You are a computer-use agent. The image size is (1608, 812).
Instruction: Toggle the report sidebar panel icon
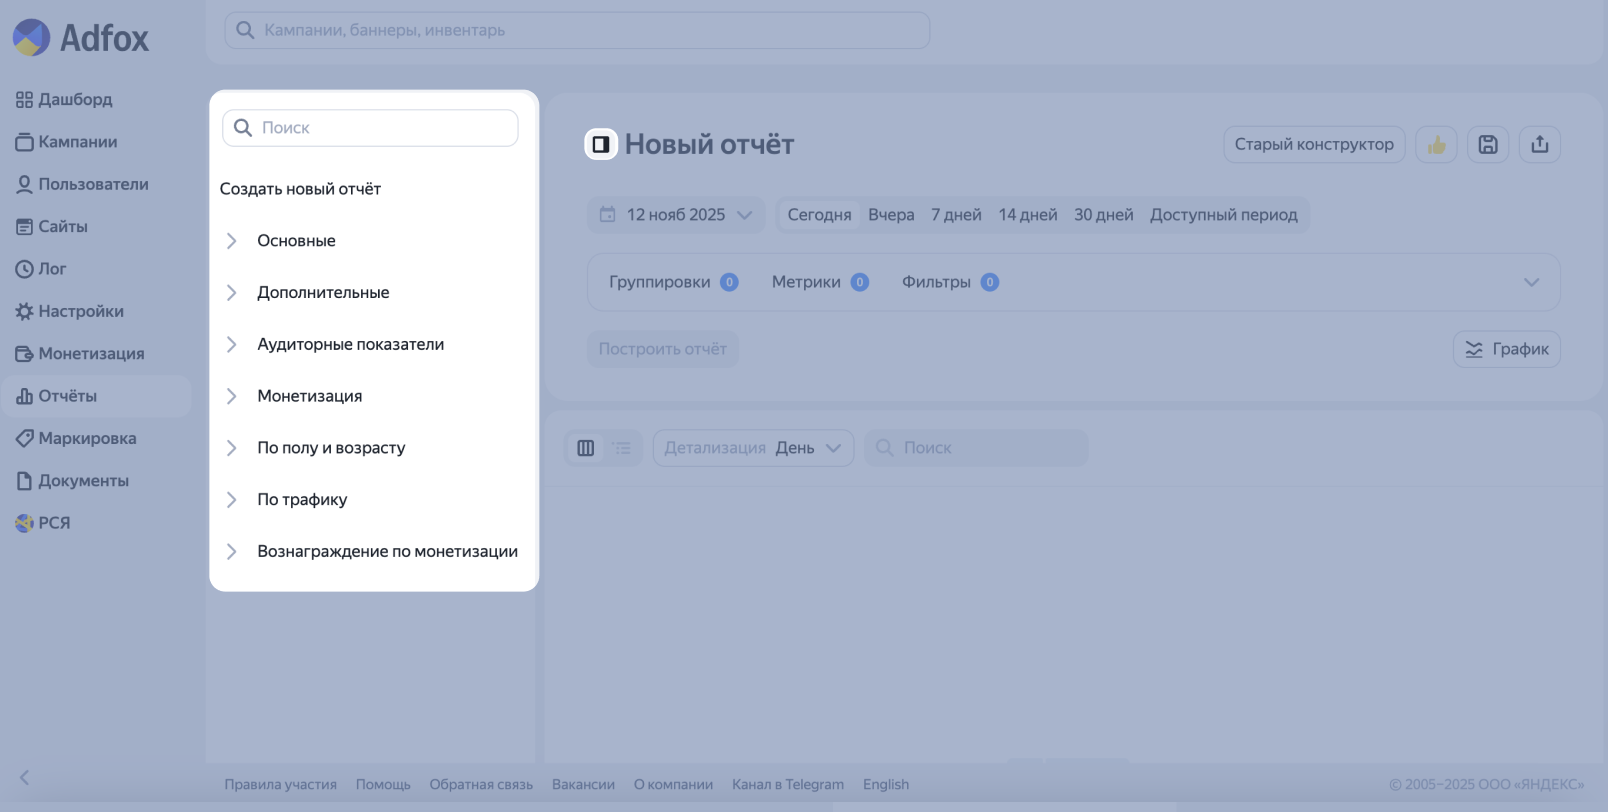pos(601,145)
